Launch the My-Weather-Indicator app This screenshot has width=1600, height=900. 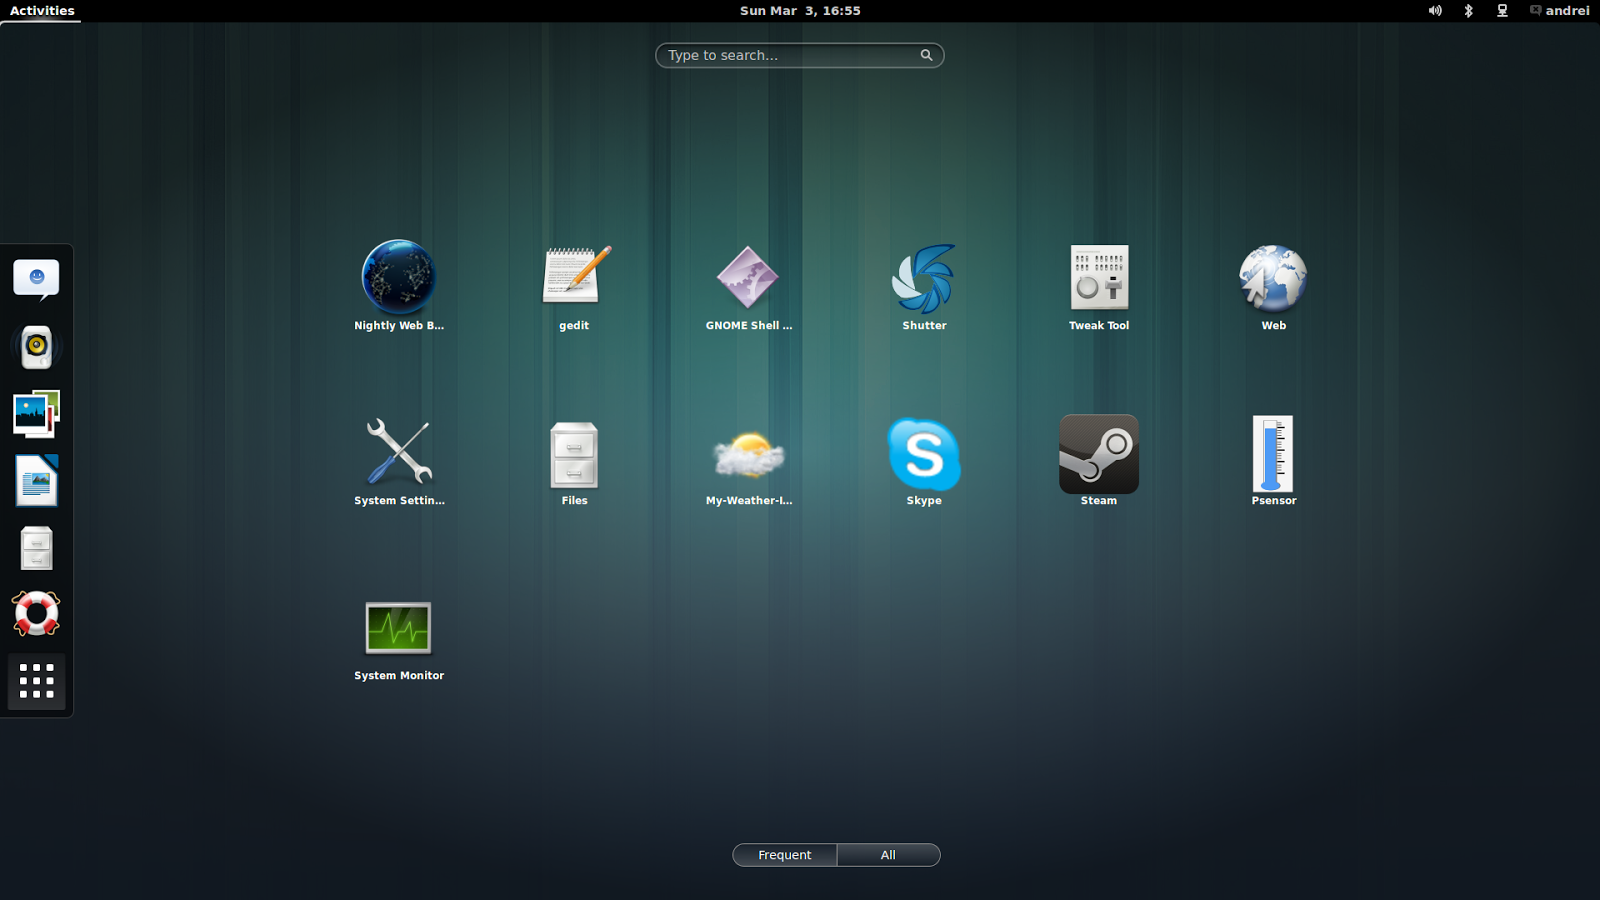click(748, 454)
